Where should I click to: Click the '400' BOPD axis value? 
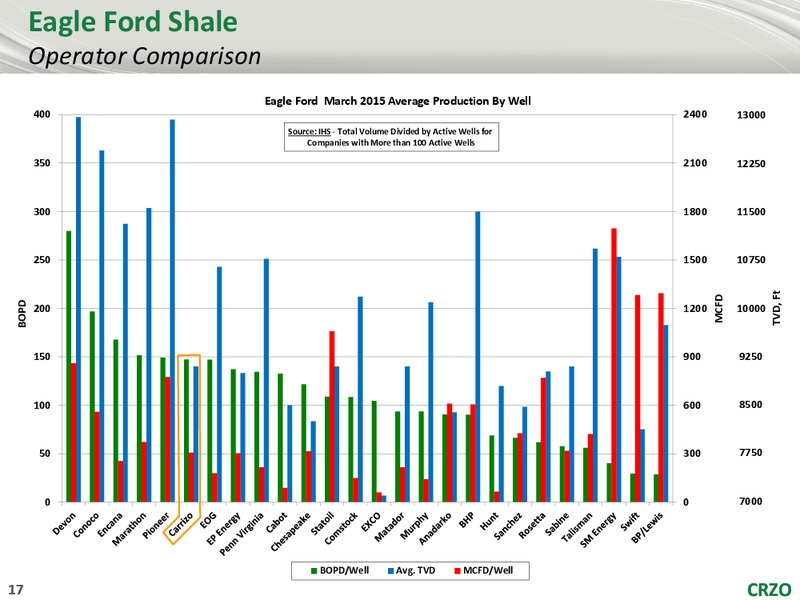click(x=42, y=114)
